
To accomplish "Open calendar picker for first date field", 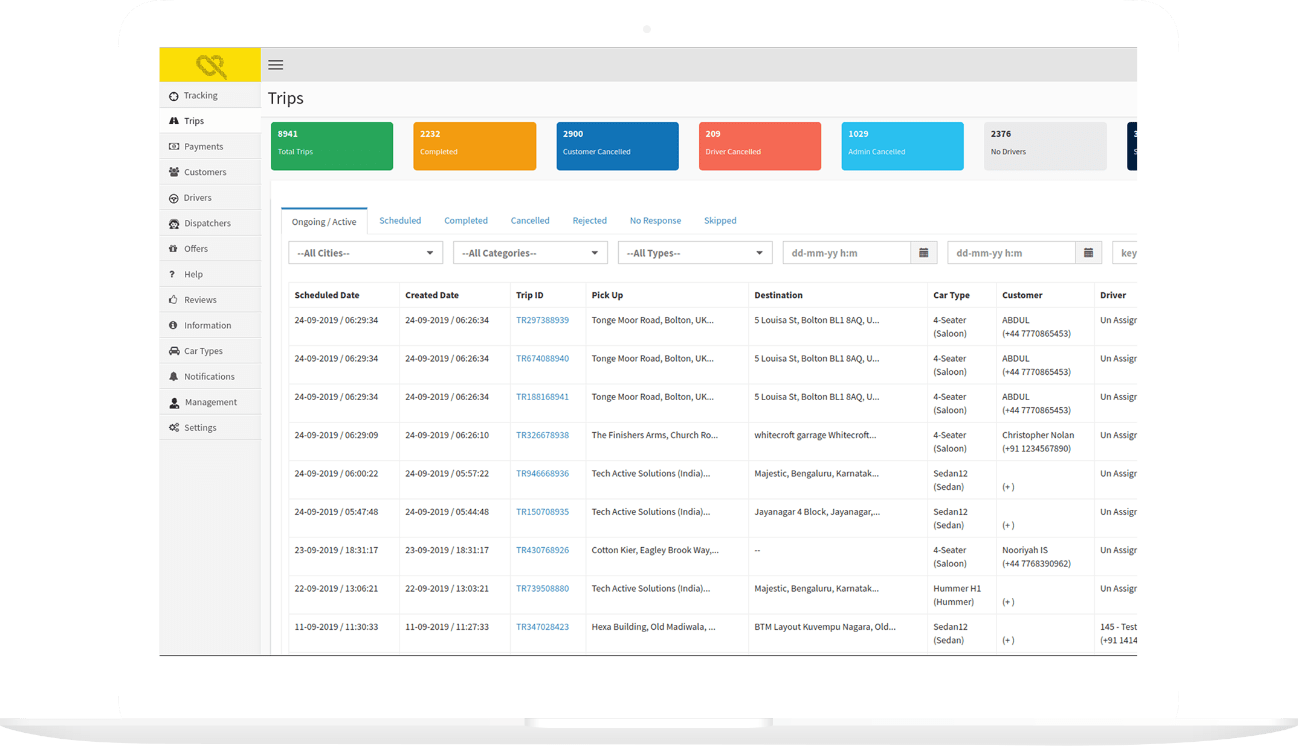I will pos(924,253).
